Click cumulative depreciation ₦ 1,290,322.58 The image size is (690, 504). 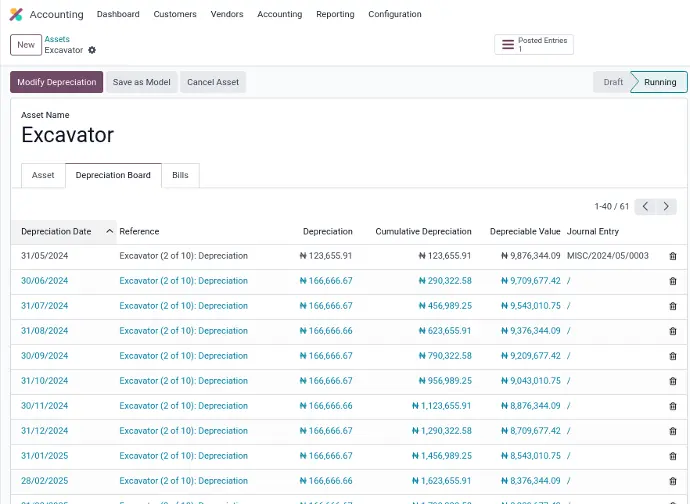coord(442,431)
